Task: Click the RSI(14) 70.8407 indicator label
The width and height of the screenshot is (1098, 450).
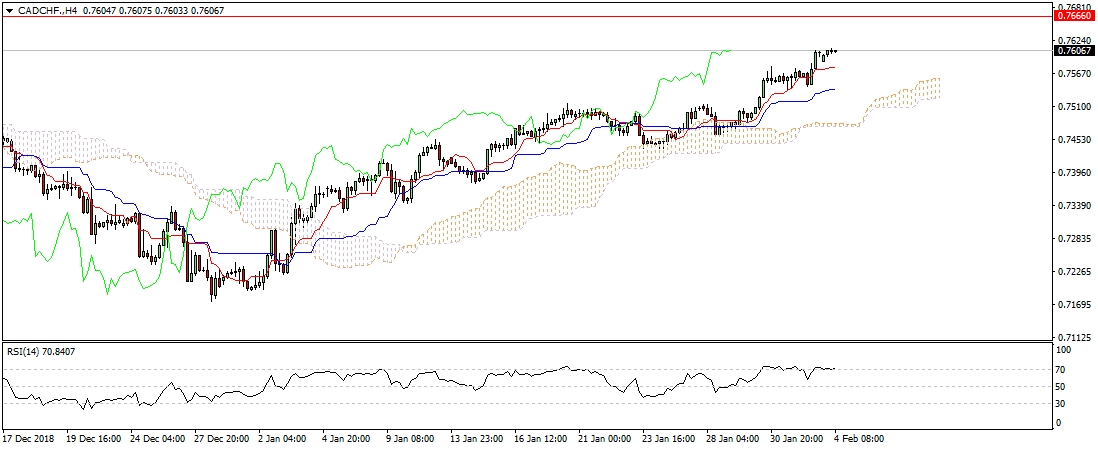Action: 41,351
